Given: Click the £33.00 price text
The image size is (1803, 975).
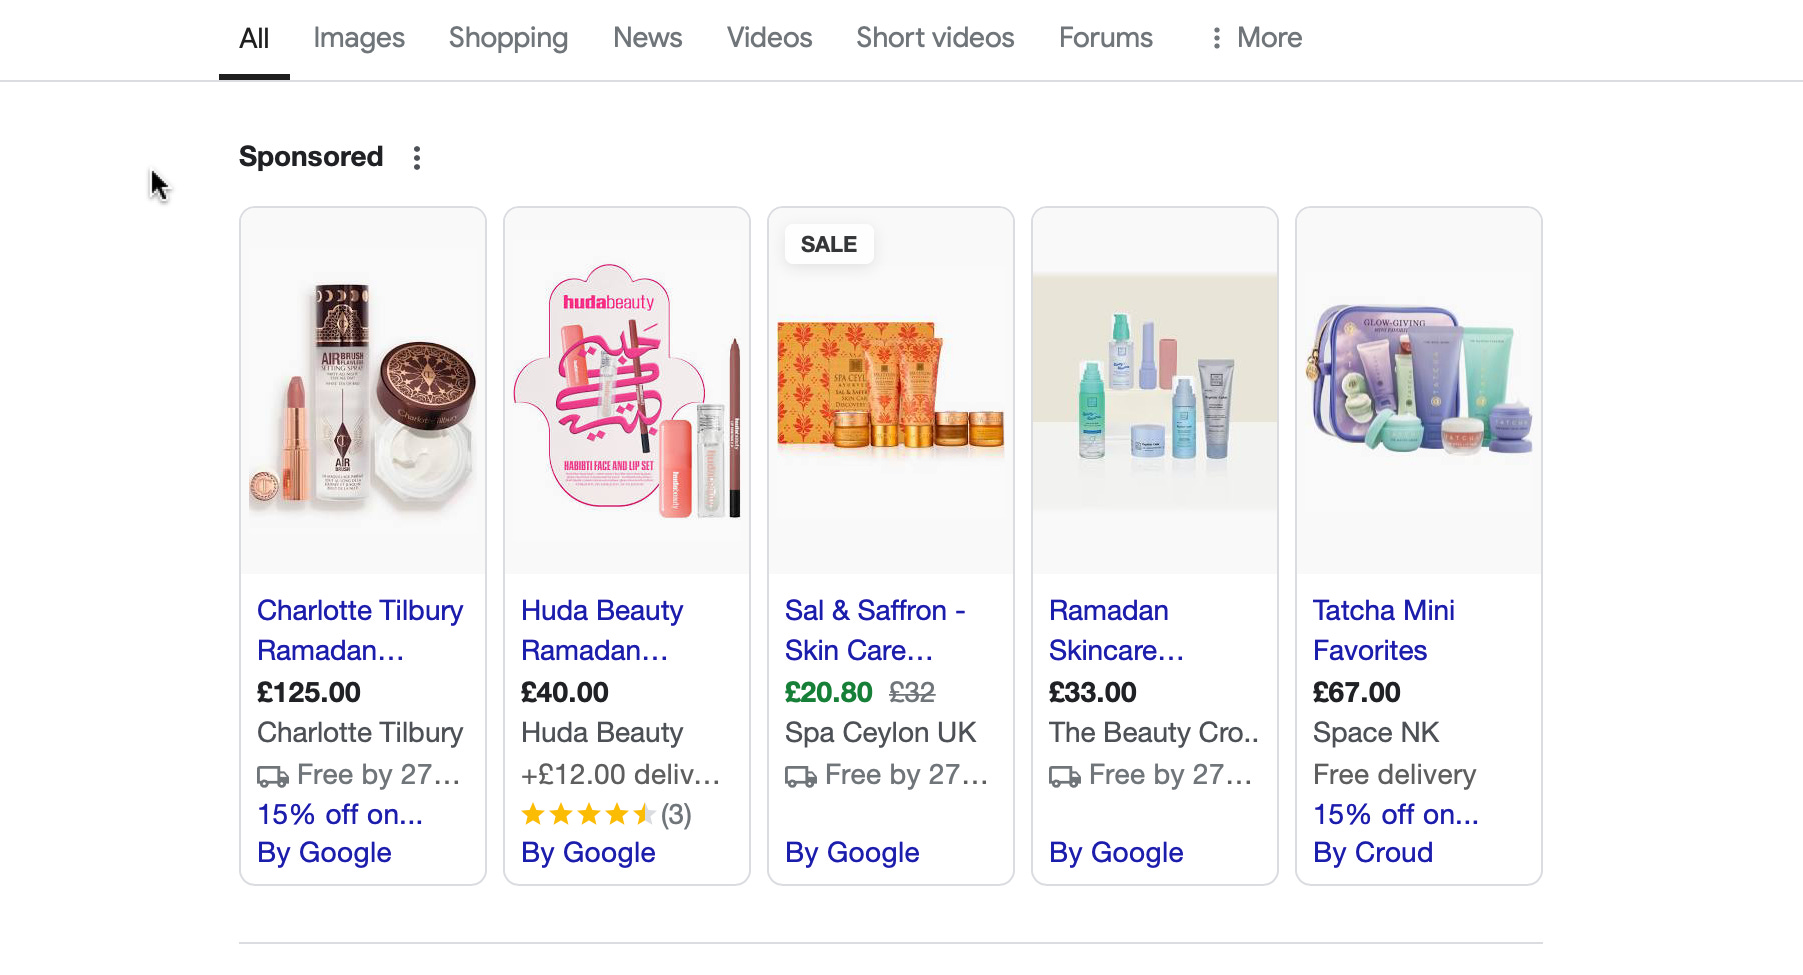Looking at the screenshot, I should [1093, 693].
